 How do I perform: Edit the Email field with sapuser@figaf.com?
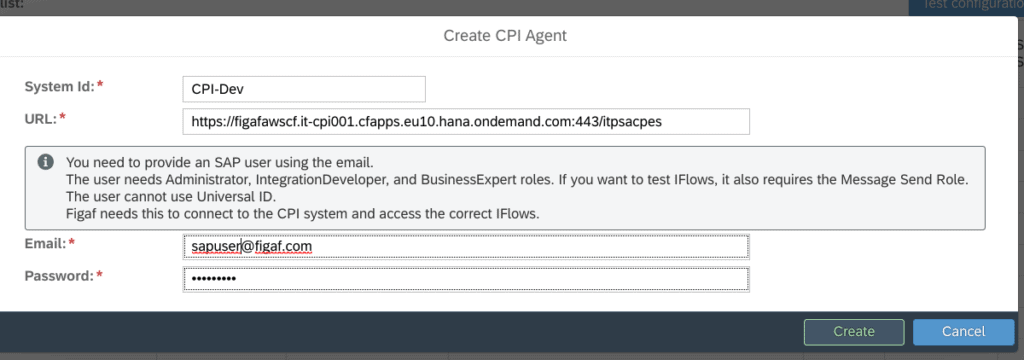click(x=466, y=246)
